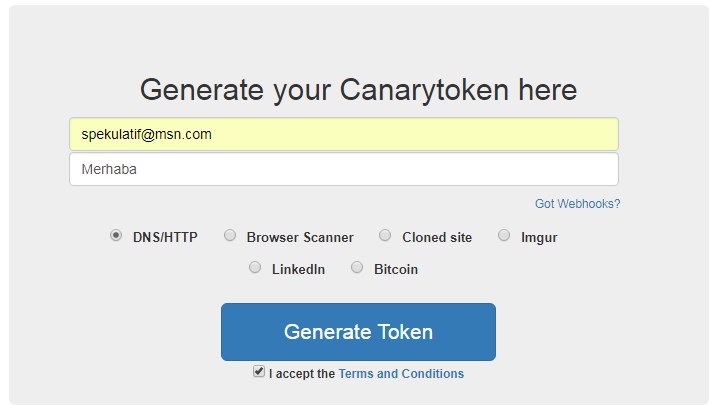Click the Imgur label text
Screen dimensions: 715x411
tap(539, 238)
